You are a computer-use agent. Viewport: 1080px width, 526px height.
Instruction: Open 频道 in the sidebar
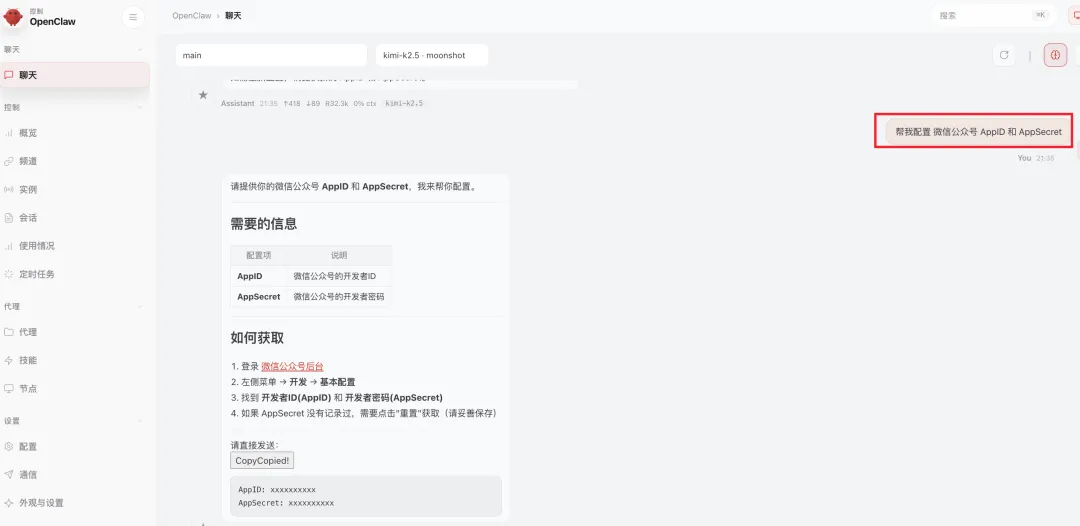75,161
